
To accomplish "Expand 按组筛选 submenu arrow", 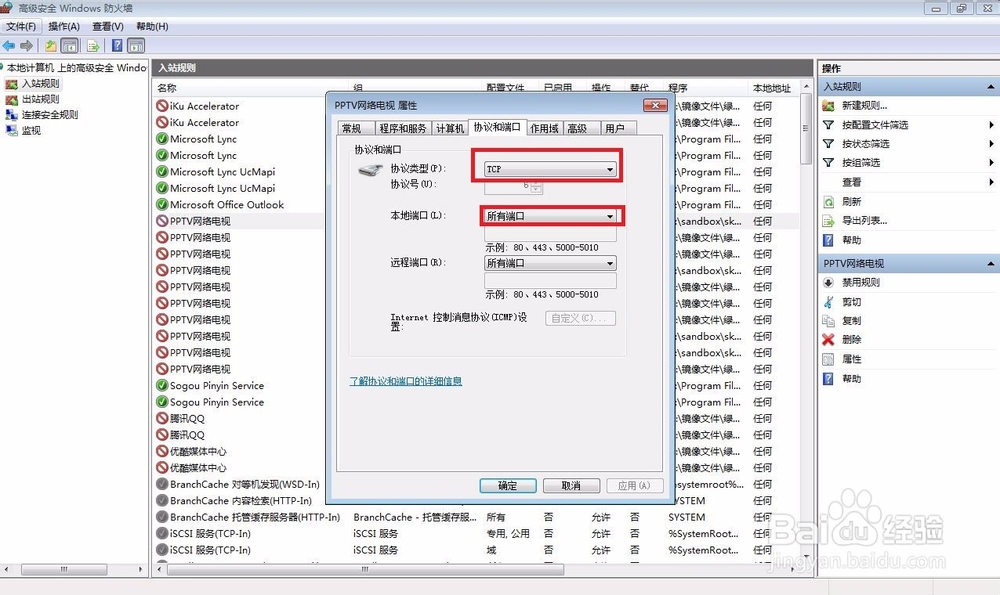I will (992, 163).
